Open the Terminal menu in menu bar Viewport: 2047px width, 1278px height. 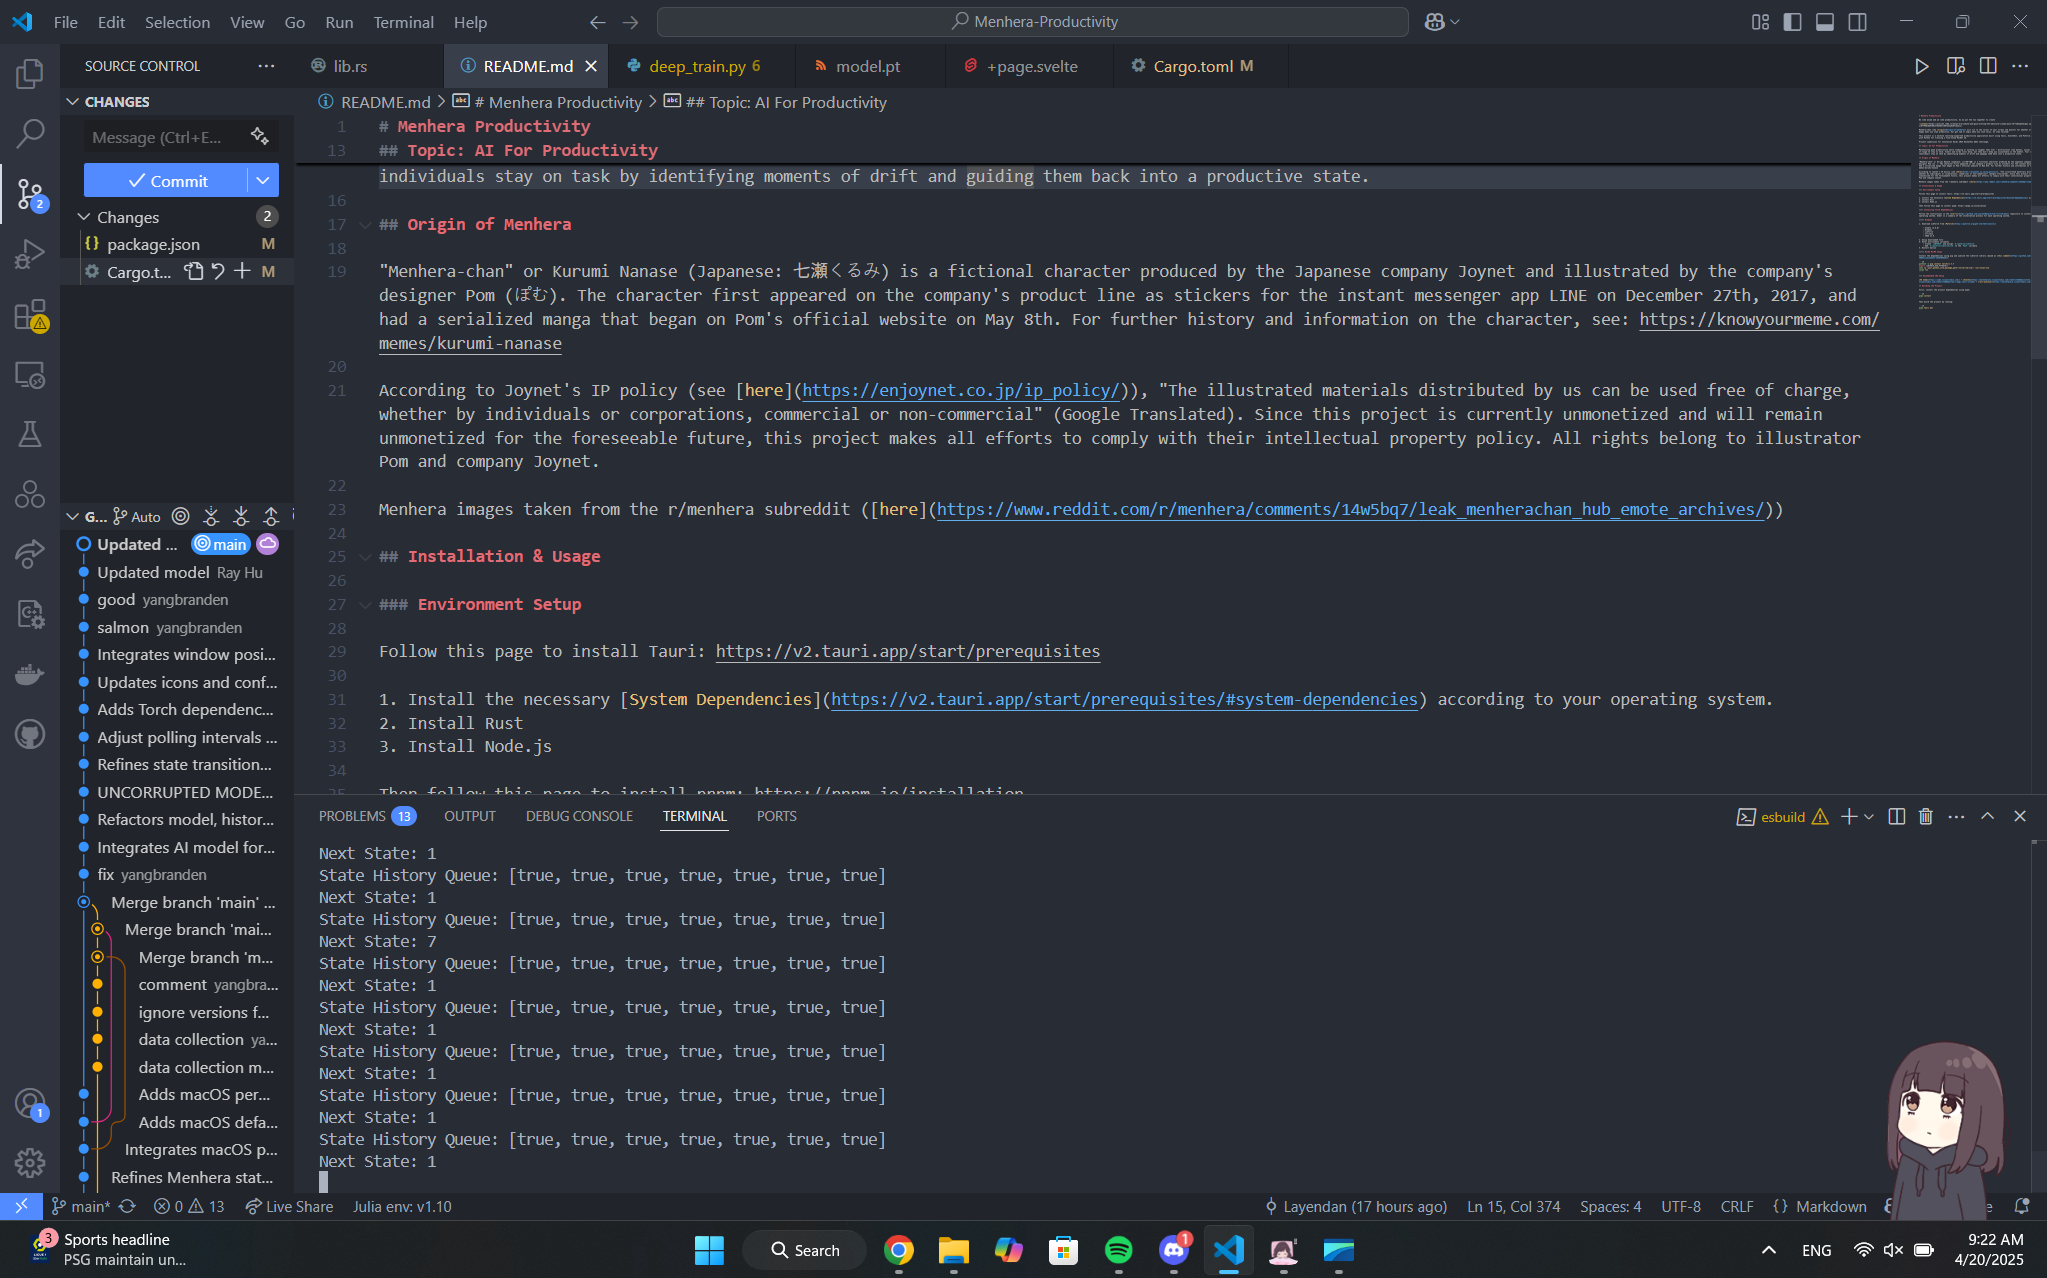pos(403,22)
